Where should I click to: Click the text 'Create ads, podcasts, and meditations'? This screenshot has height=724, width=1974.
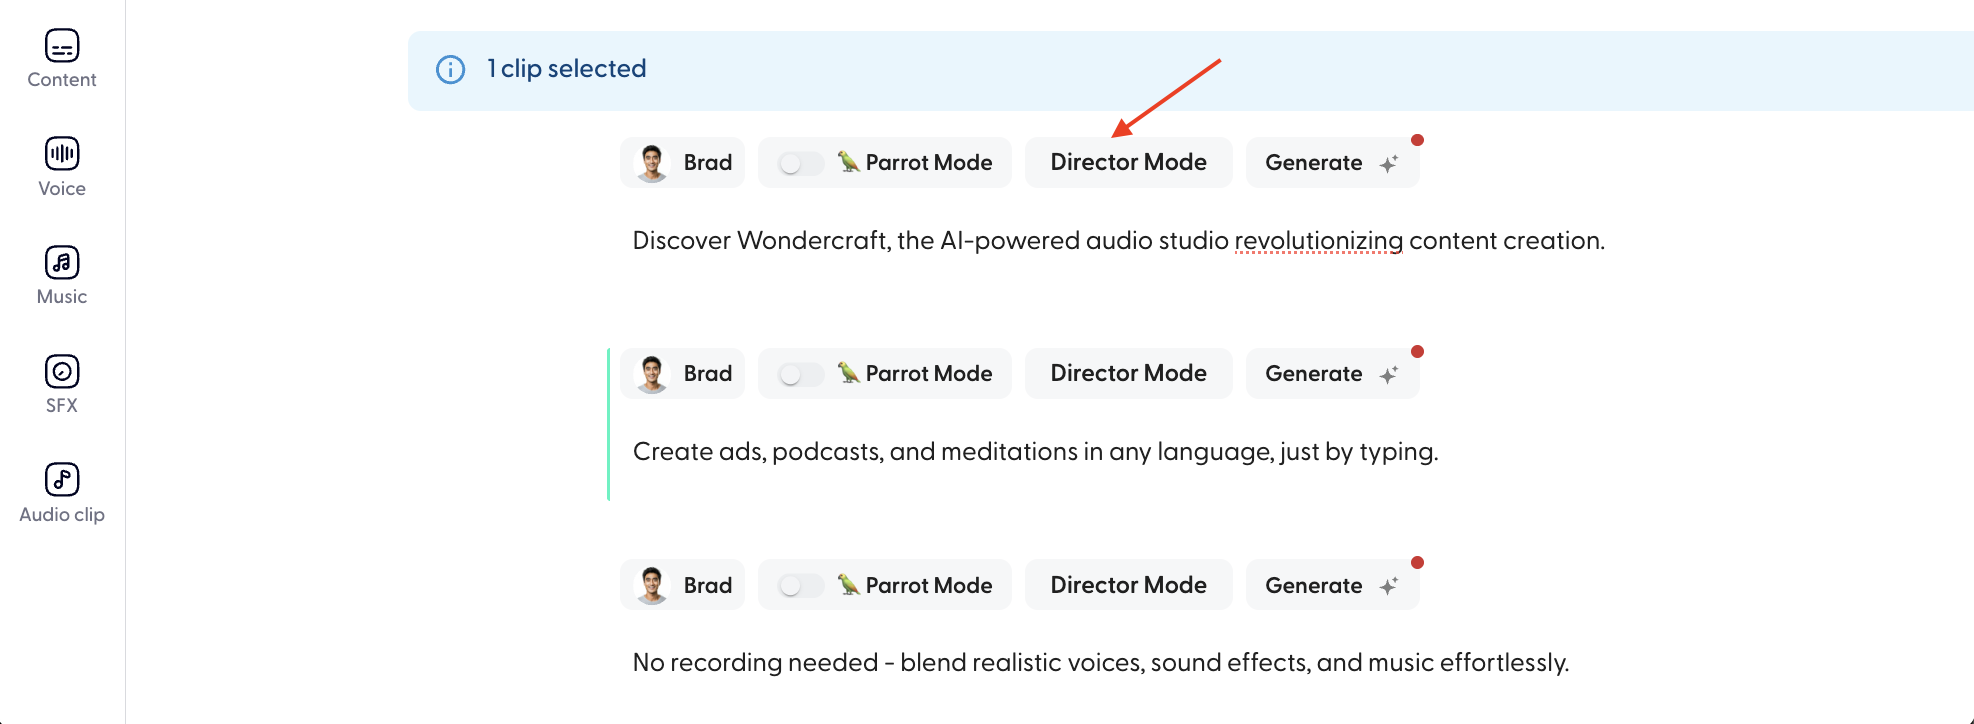(856, 452)
